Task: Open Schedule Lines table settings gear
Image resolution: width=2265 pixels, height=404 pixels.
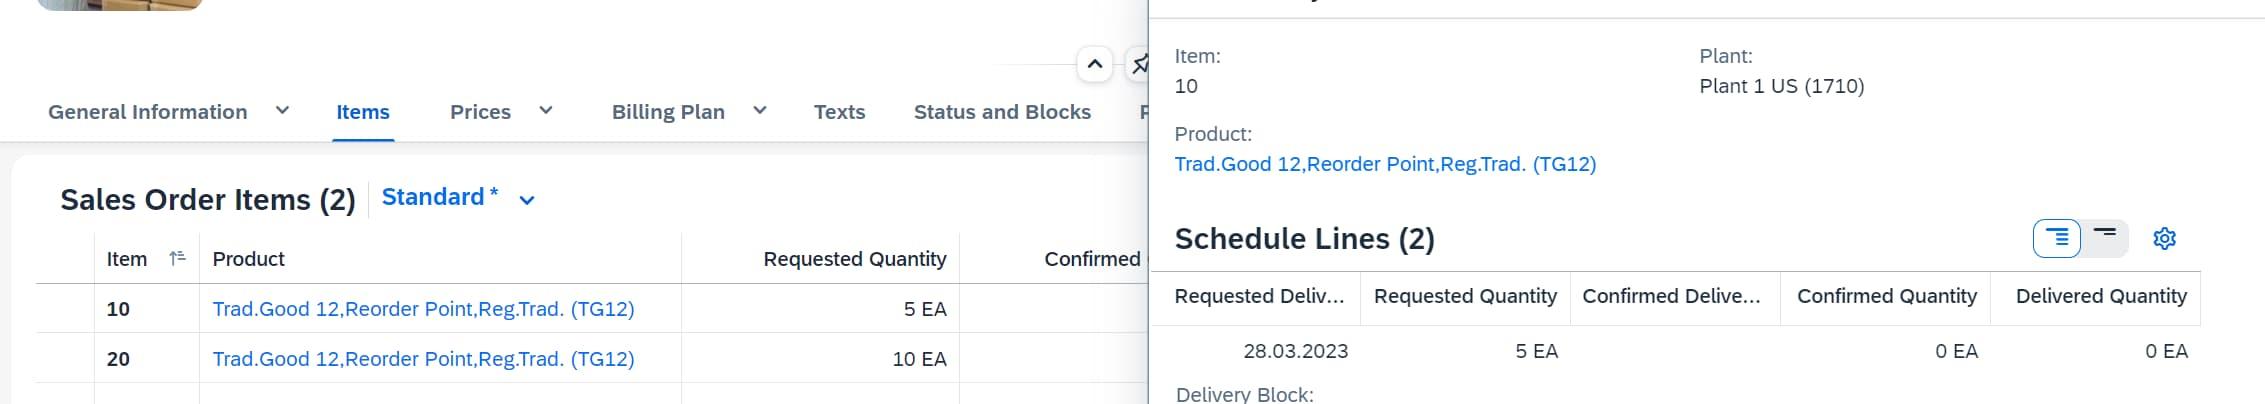Action: 2164,239
